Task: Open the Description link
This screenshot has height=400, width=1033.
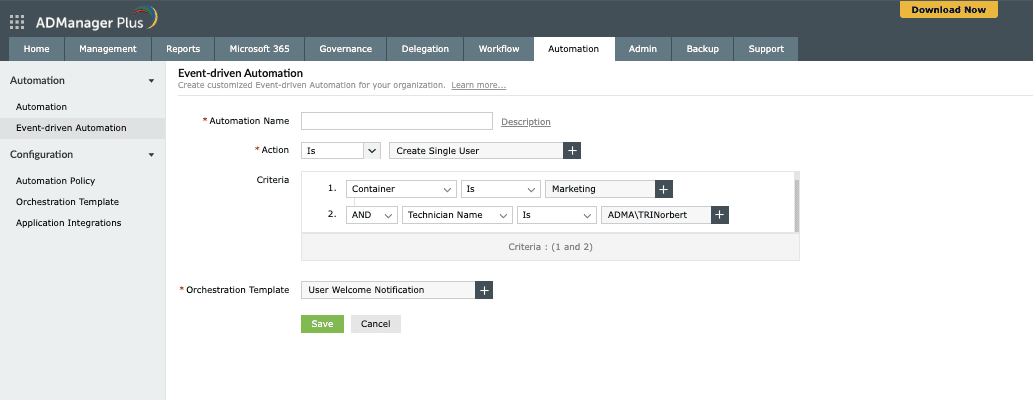Action: coord(526,122)
